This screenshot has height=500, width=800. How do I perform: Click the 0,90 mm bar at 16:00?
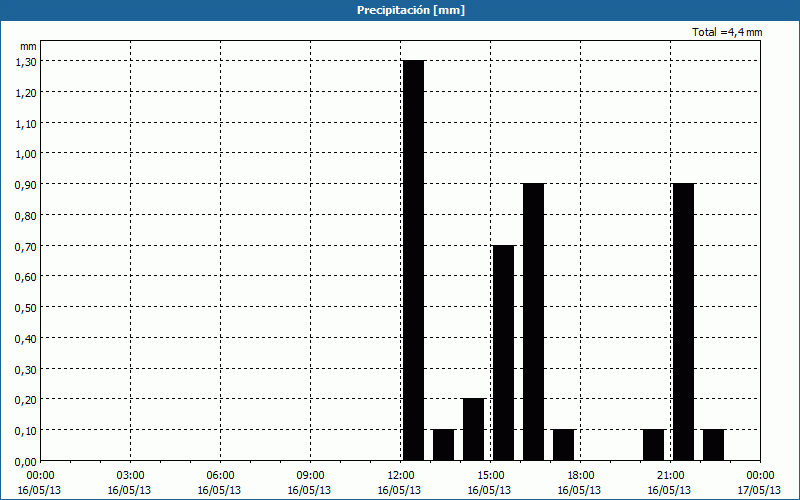pyautogui.click(x=534, y=322)
